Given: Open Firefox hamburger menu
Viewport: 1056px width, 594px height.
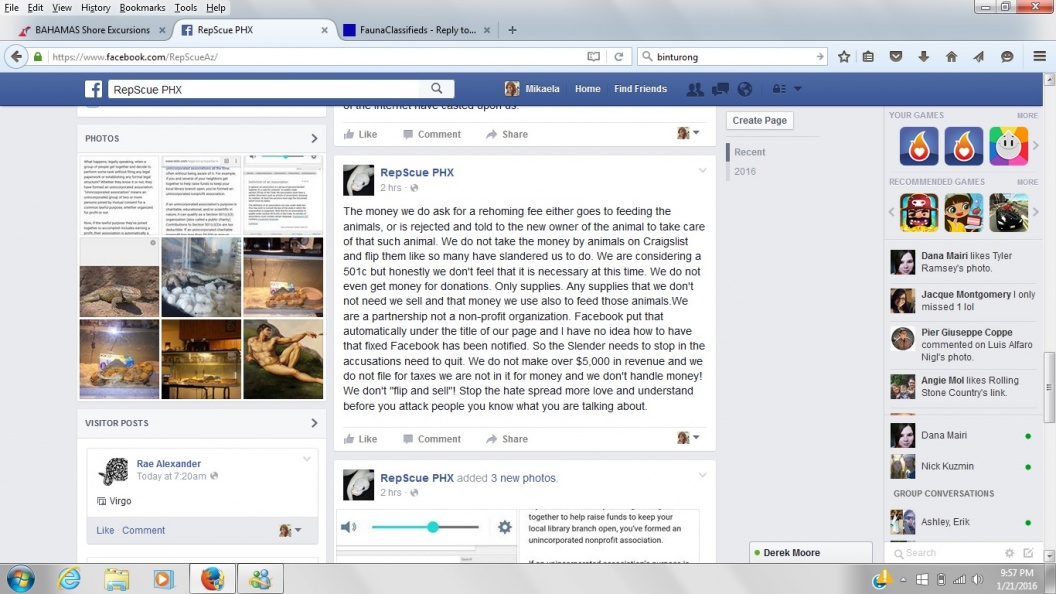Looking at the screenshot, I should pyautogui.click(x=1039, y=57).
